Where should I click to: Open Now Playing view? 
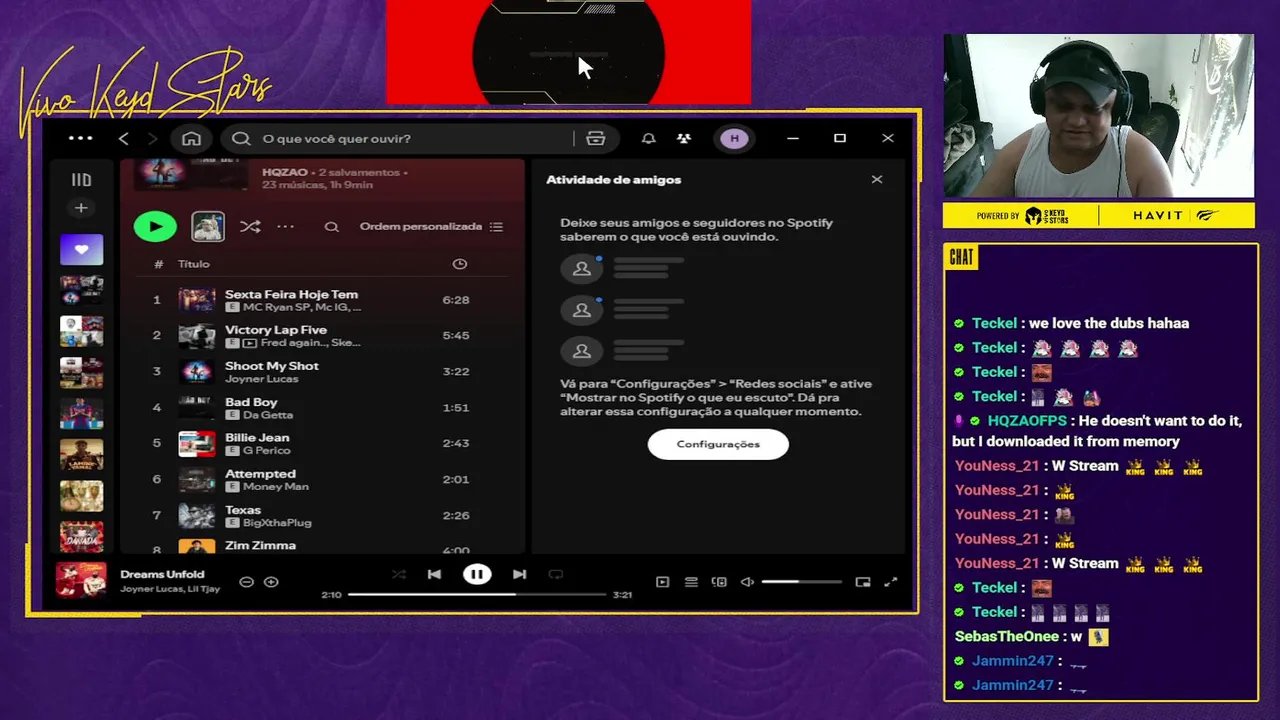662,582
